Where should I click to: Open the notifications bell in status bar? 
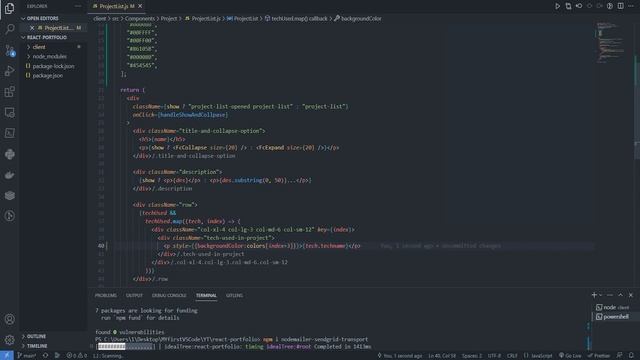pos(631,356)
